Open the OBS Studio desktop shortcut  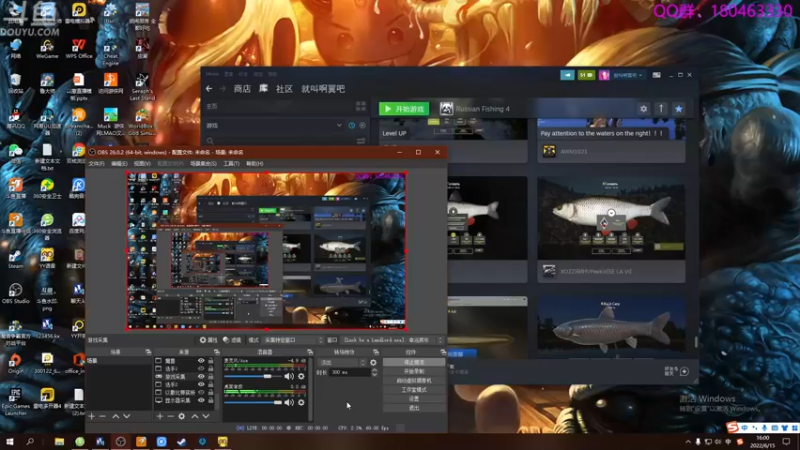[15, 294]
